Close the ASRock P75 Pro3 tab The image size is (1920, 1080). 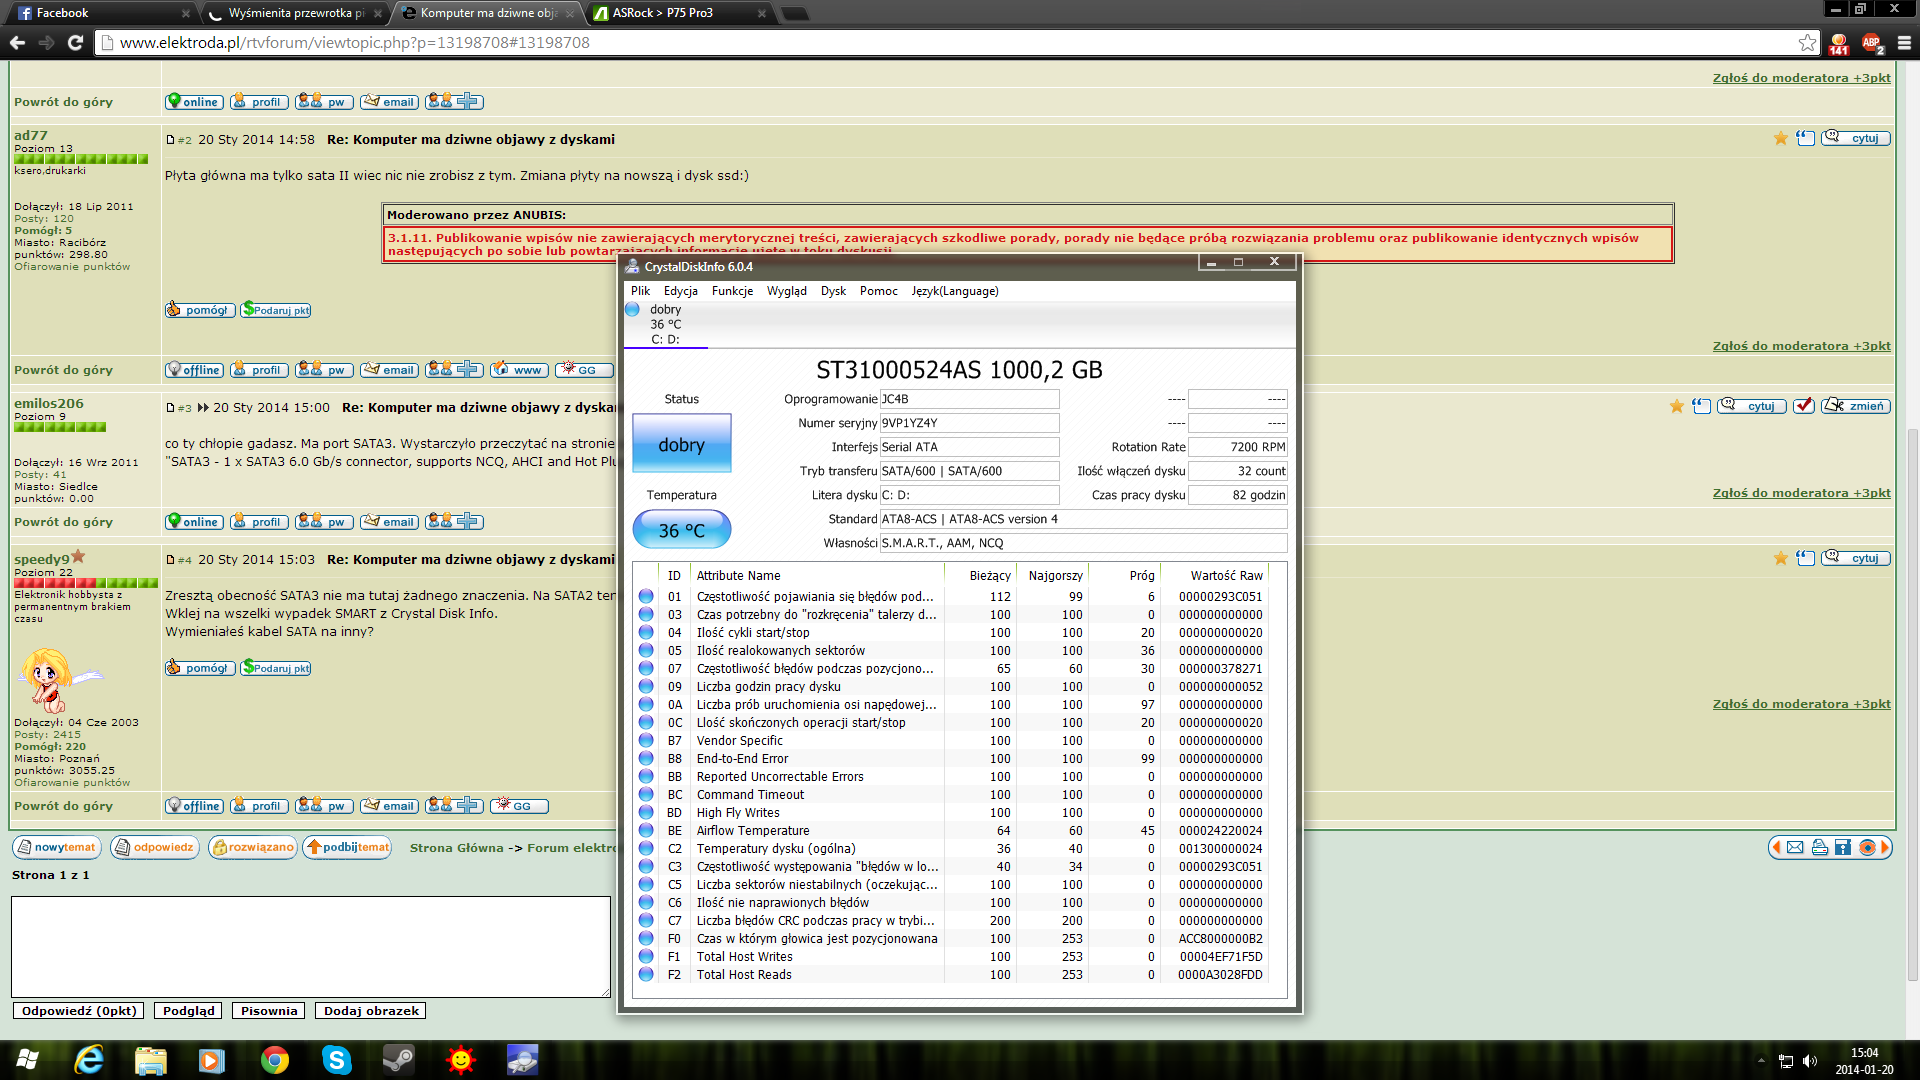point(762,13)
